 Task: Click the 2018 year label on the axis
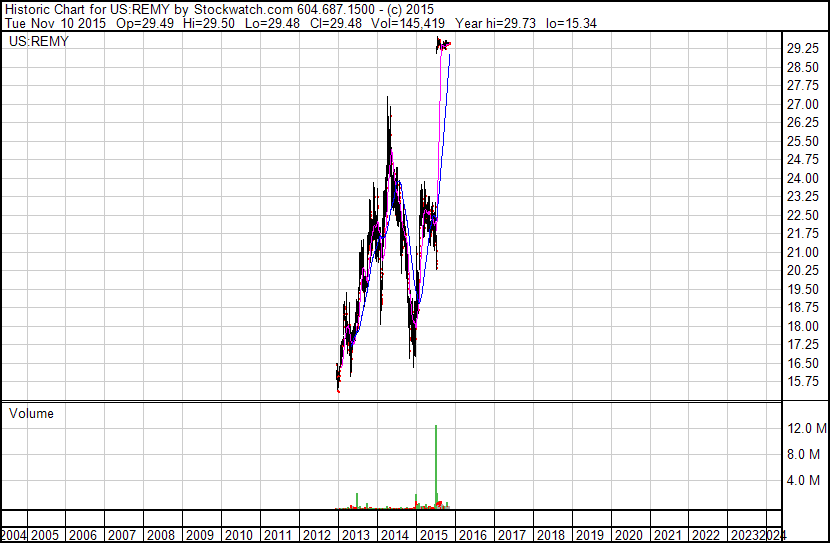point(551,535)
